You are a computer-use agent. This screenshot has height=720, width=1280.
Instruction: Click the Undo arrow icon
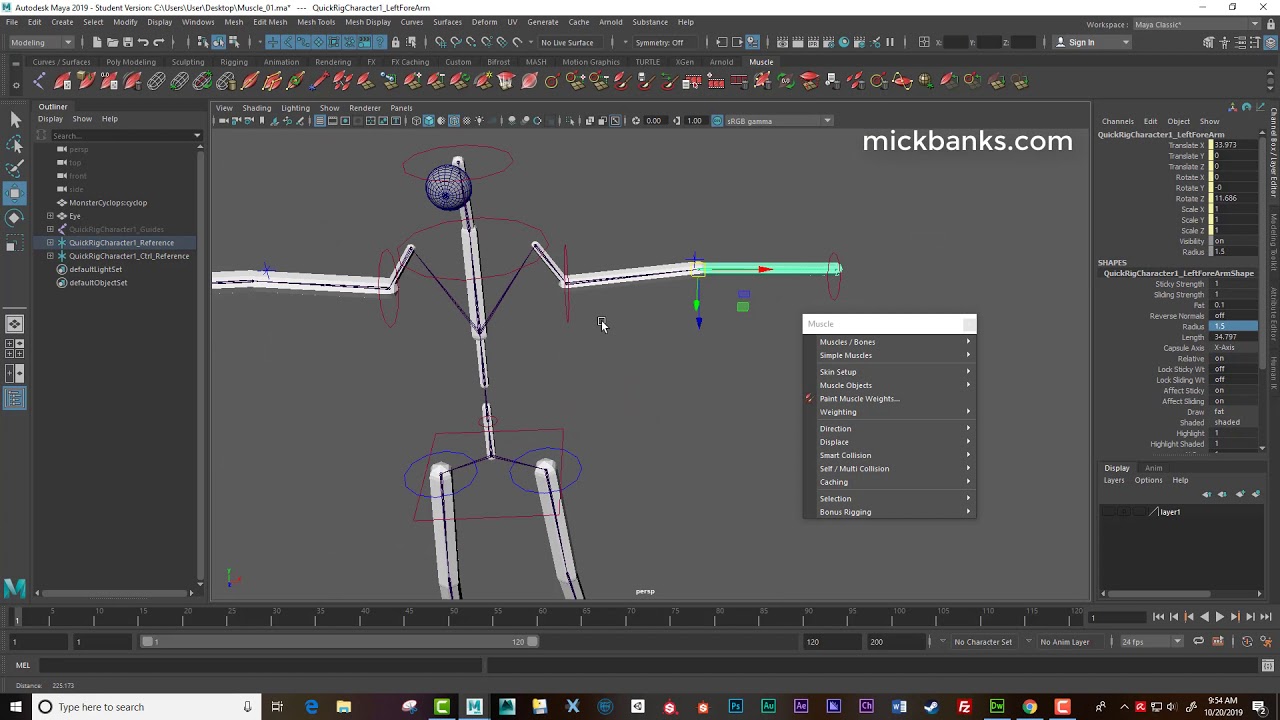click(143, 42)
